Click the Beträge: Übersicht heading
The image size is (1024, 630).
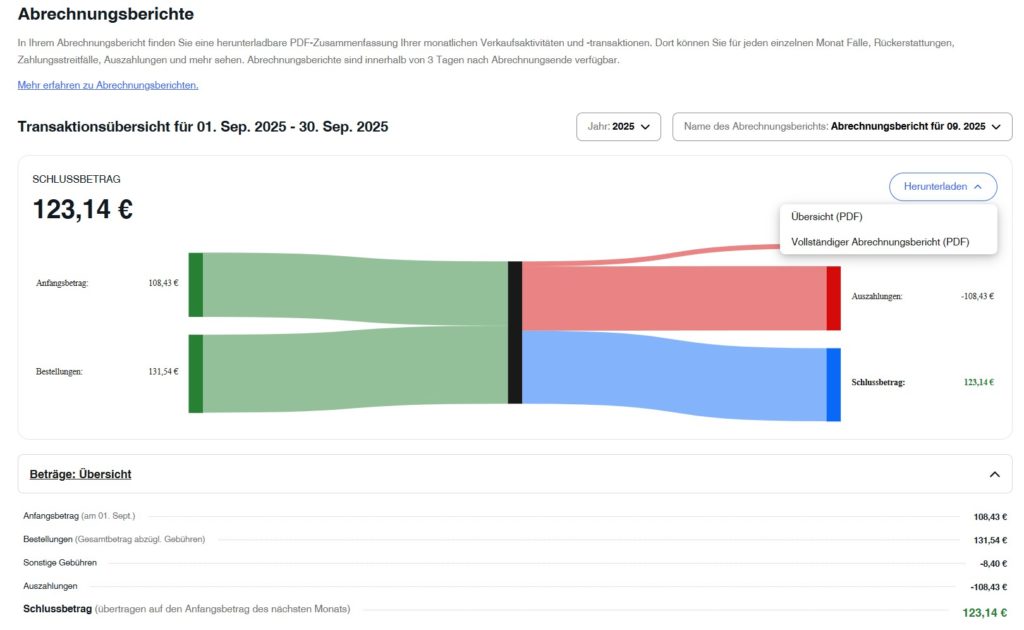click(80, 474)
